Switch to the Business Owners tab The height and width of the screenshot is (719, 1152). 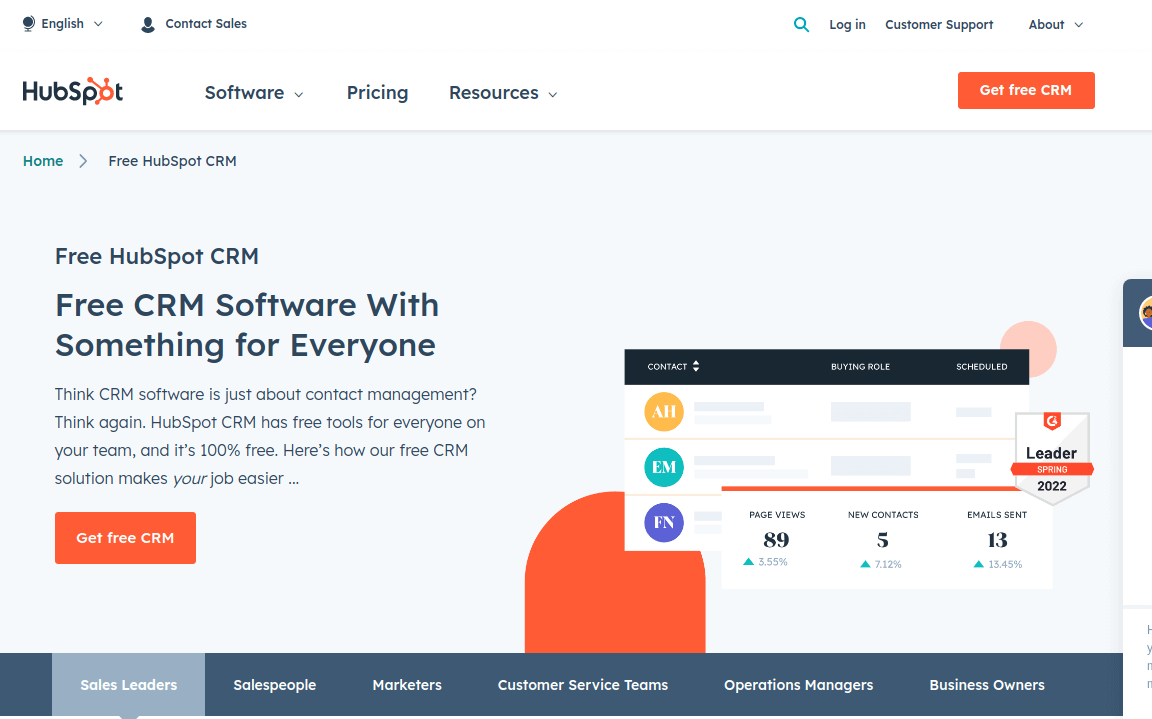pyautogui.click(x=987, y=684)
